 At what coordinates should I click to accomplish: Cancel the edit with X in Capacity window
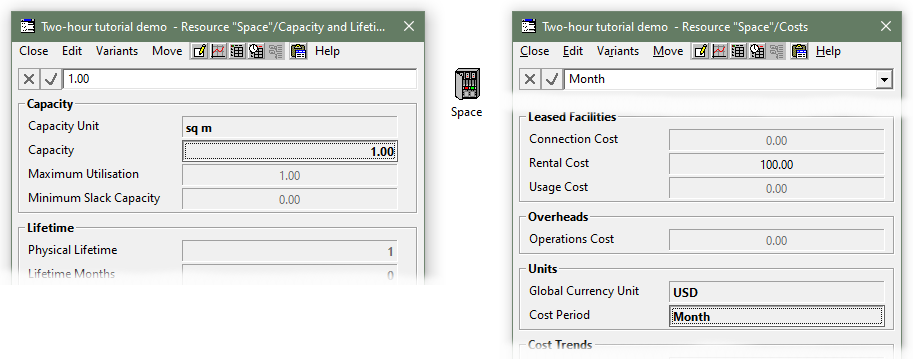(29, 79)
